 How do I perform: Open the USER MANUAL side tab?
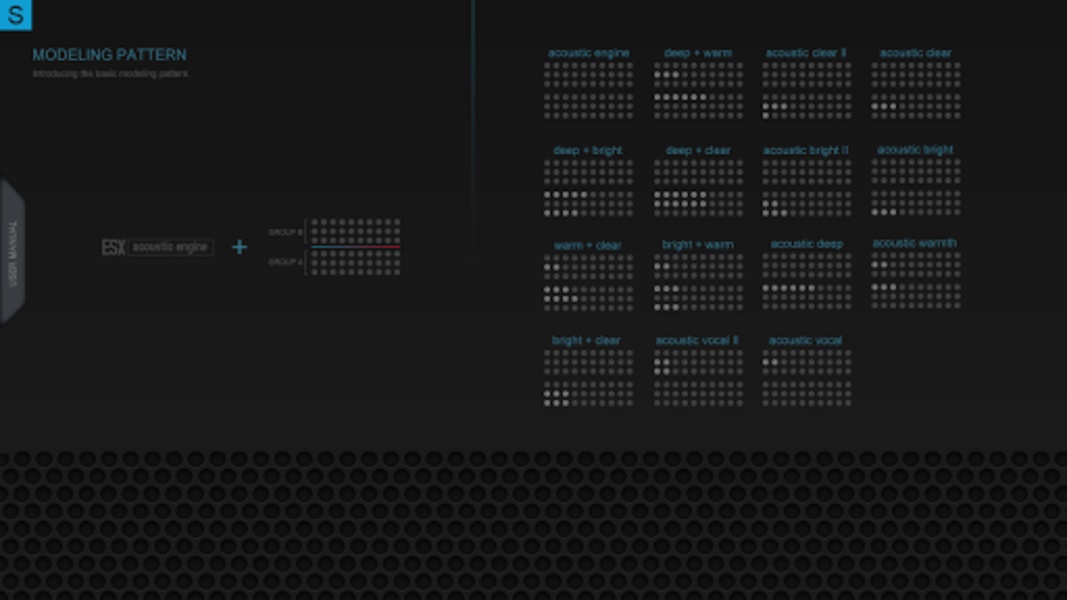tap(12, 252)
